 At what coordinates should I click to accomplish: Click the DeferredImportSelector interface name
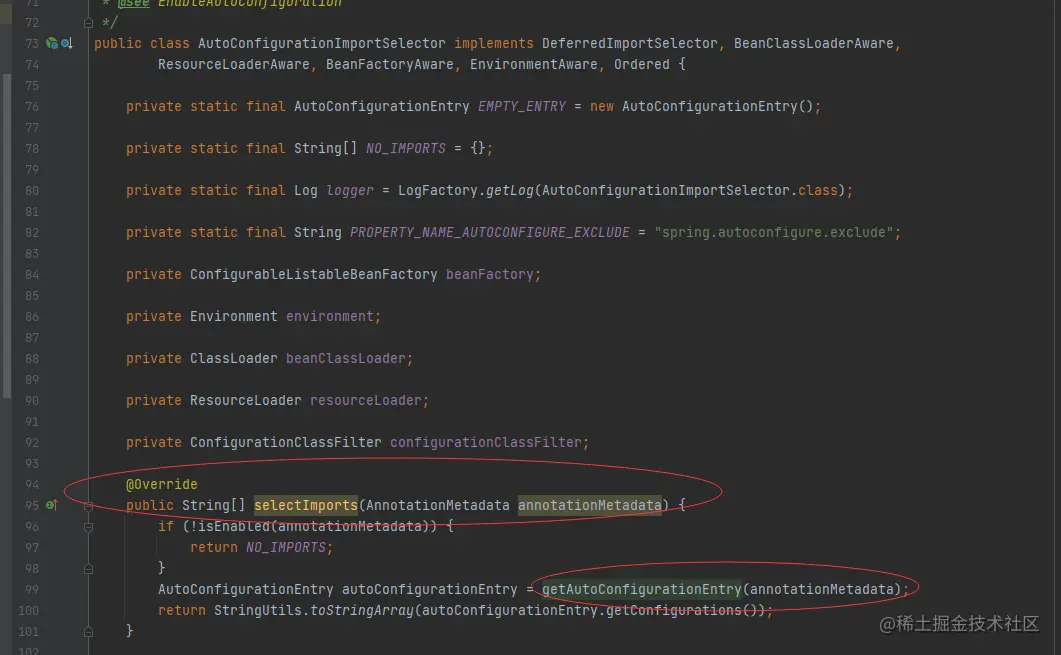[629, 43]
